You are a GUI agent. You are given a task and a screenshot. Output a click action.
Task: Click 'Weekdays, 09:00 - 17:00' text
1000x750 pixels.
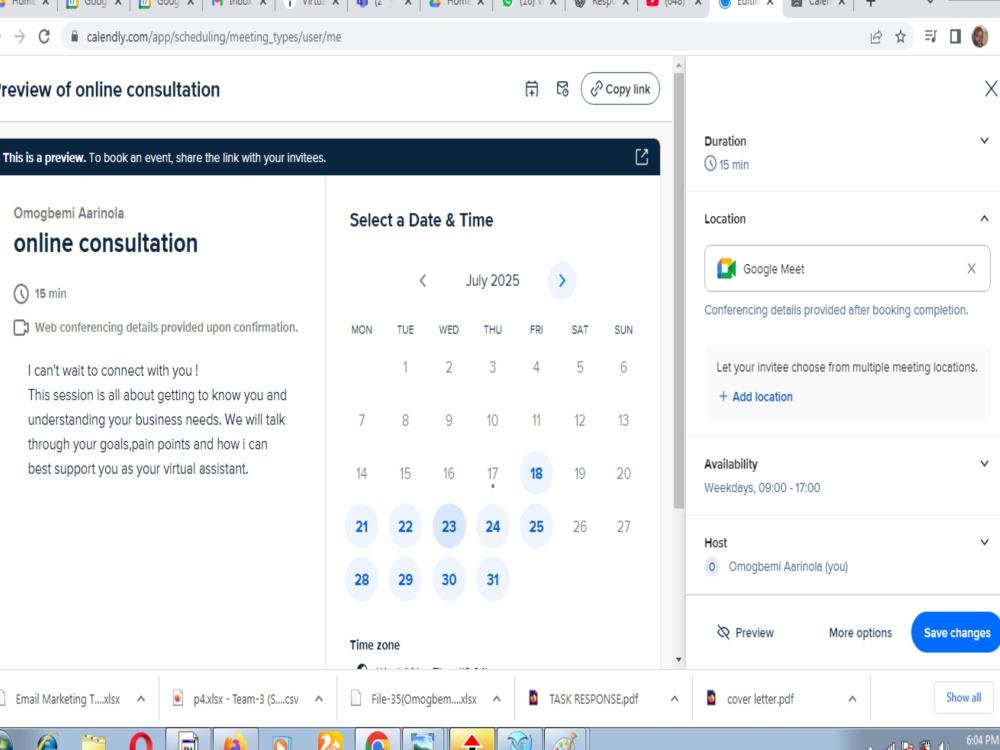point(762,488)
